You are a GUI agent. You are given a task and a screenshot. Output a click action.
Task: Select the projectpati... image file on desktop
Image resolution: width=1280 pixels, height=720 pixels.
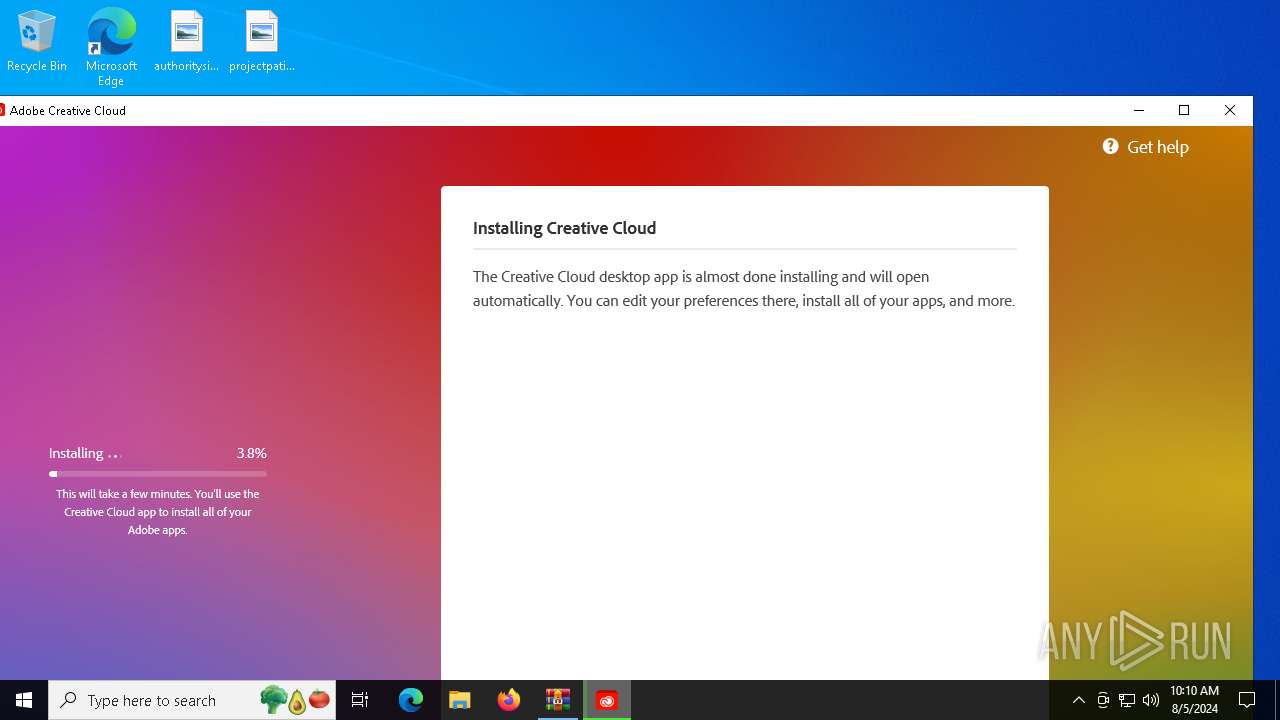[261, 41]
